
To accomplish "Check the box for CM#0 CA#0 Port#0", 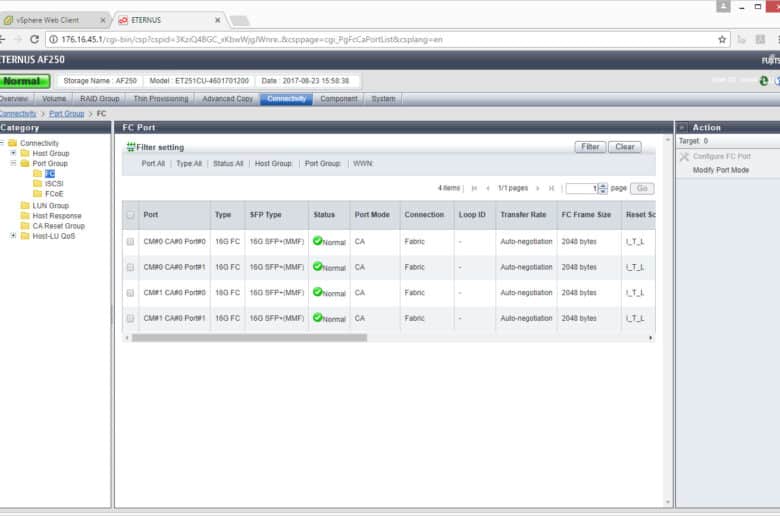I will click(130, 242).
